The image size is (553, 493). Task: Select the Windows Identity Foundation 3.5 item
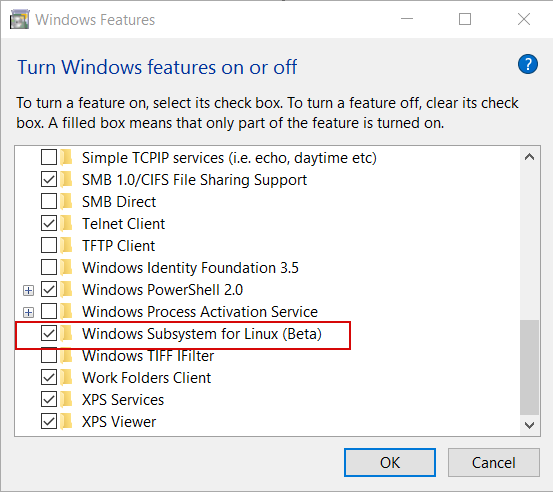coord(190,268)
